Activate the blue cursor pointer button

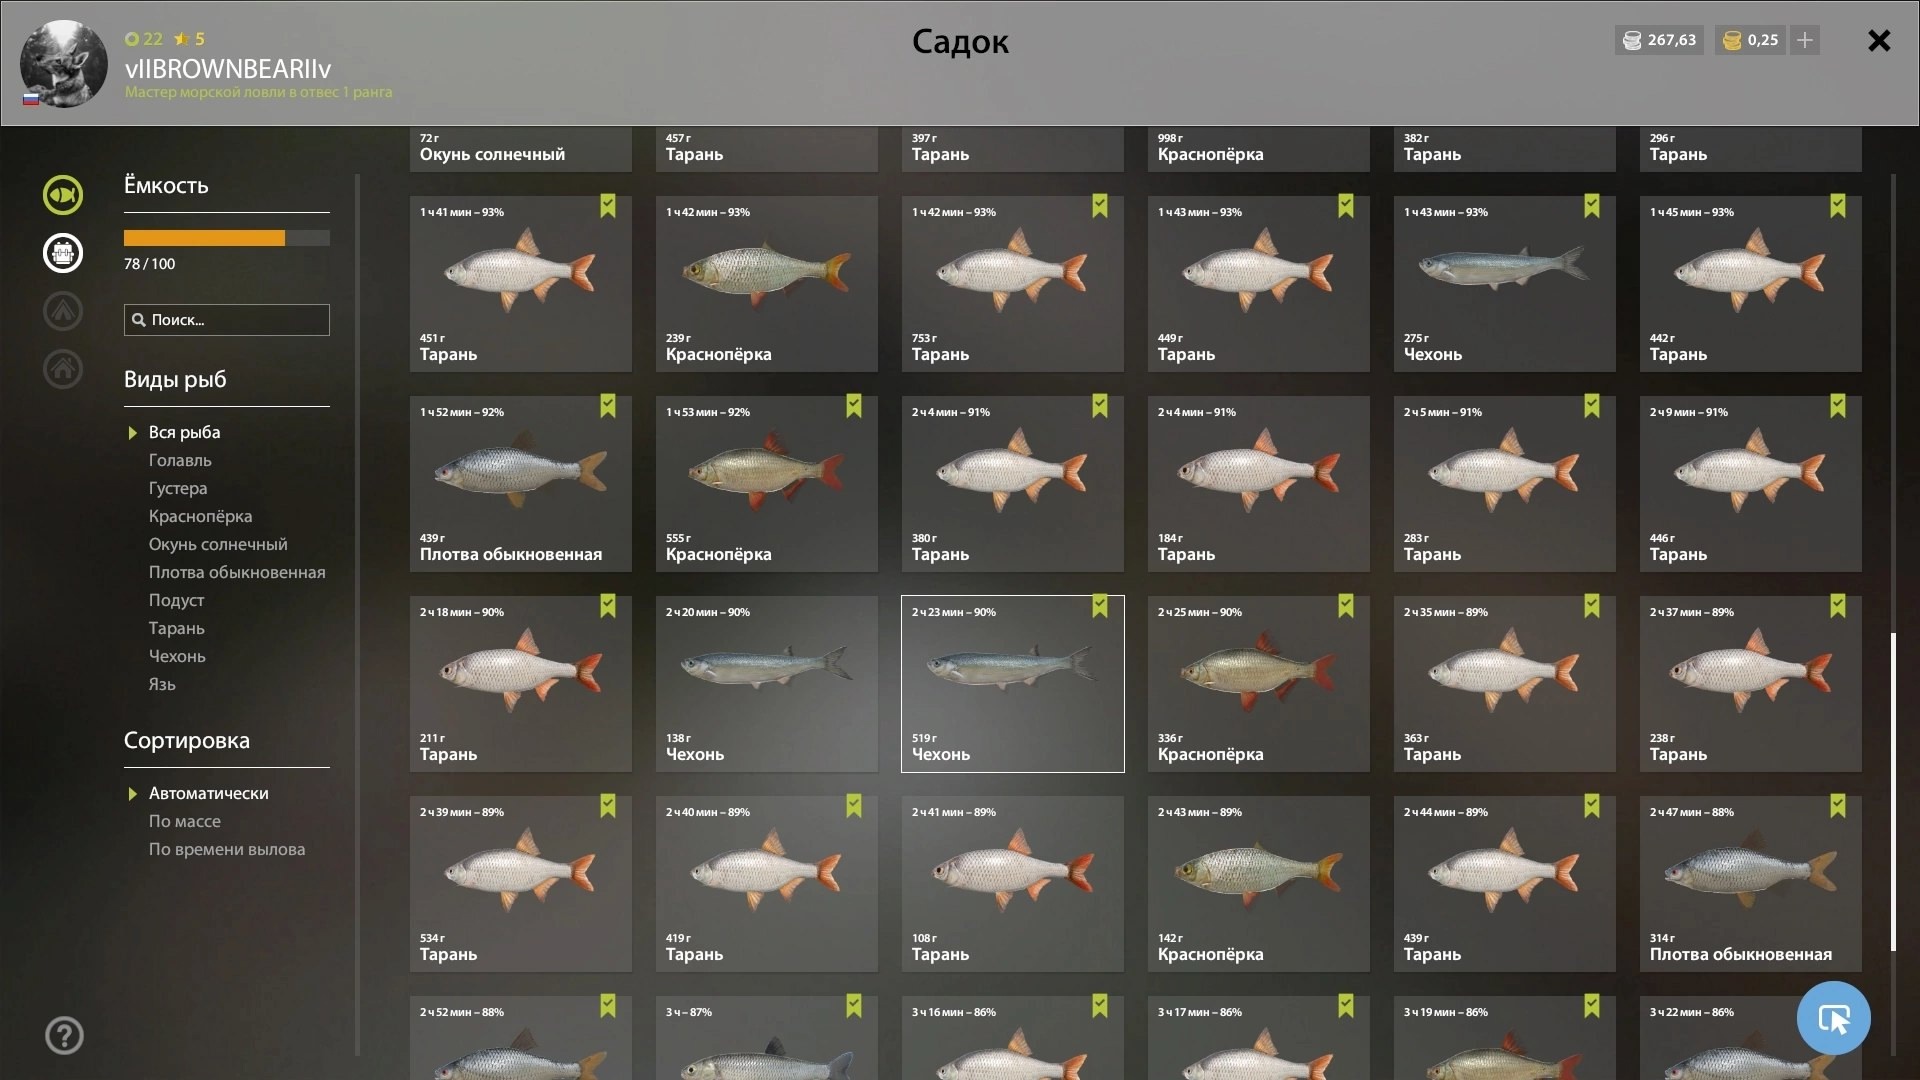coord(1833,1018)
